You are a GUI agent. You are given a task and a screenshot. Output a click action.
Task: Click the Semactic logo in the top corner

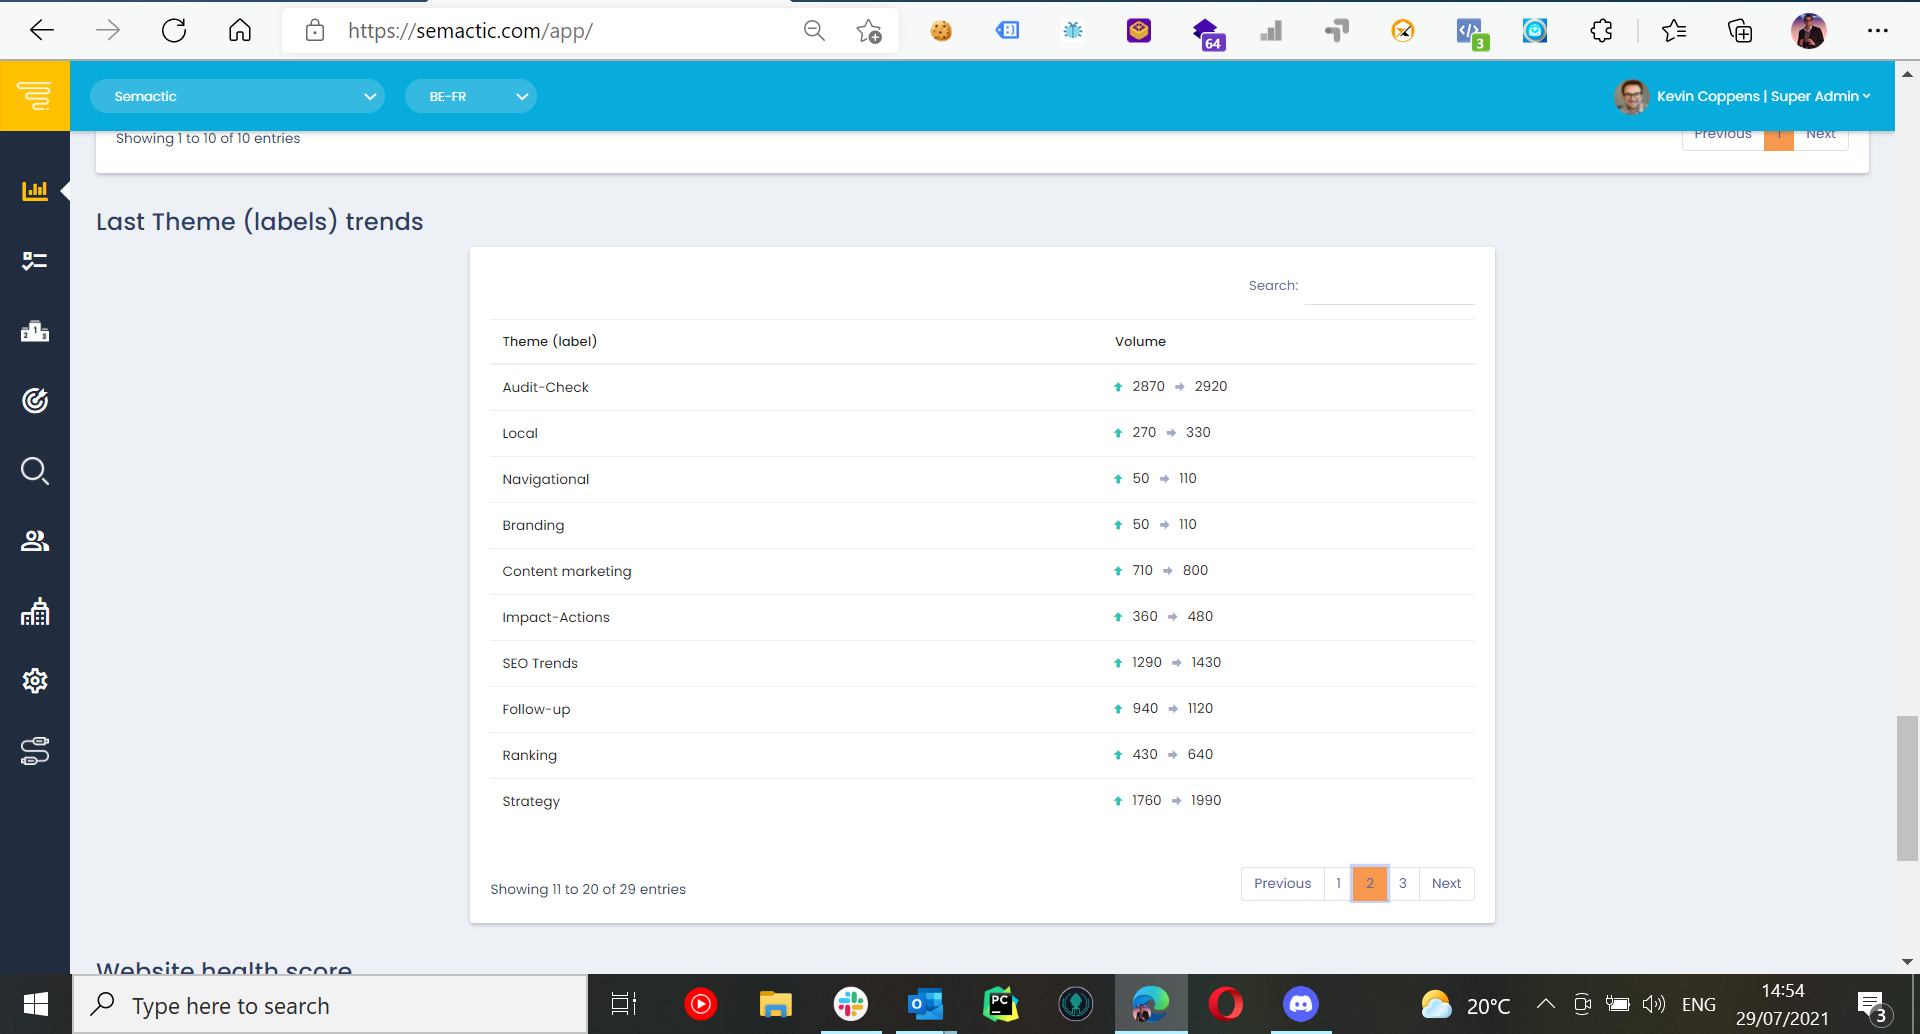pyautogui.click(x=35, y=96)
